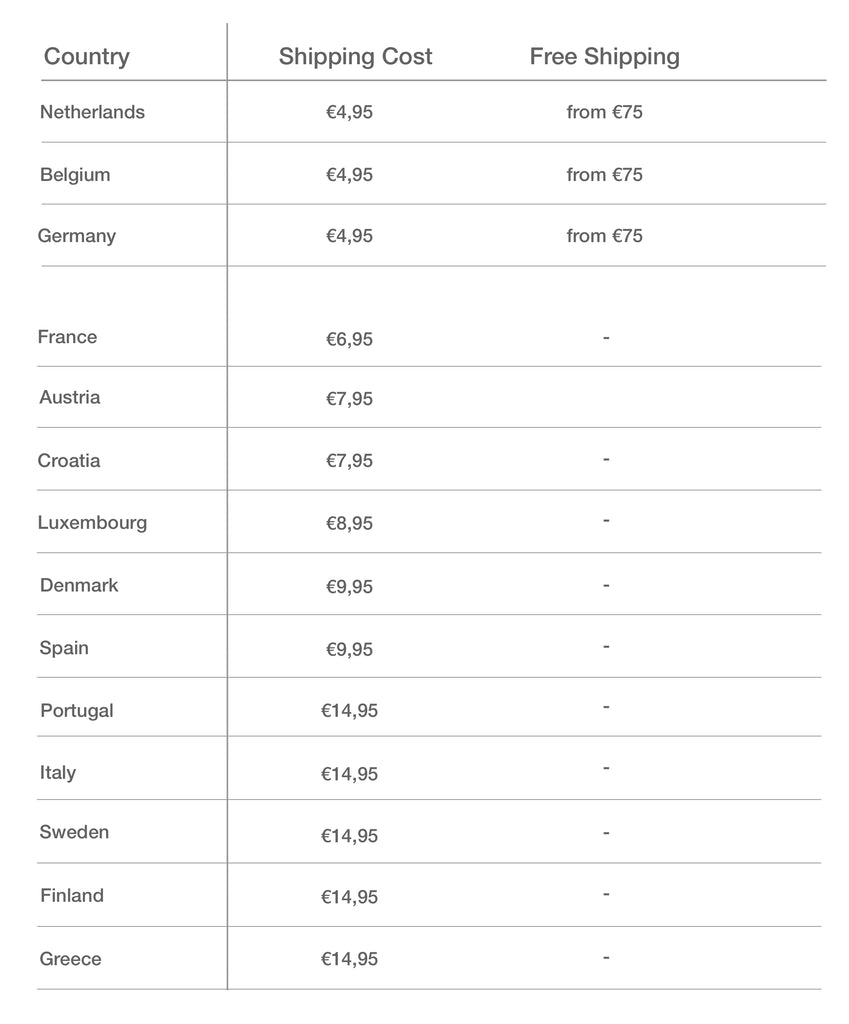Click the Croatia country name
The image size is (849, 1024).
(69, 460)
